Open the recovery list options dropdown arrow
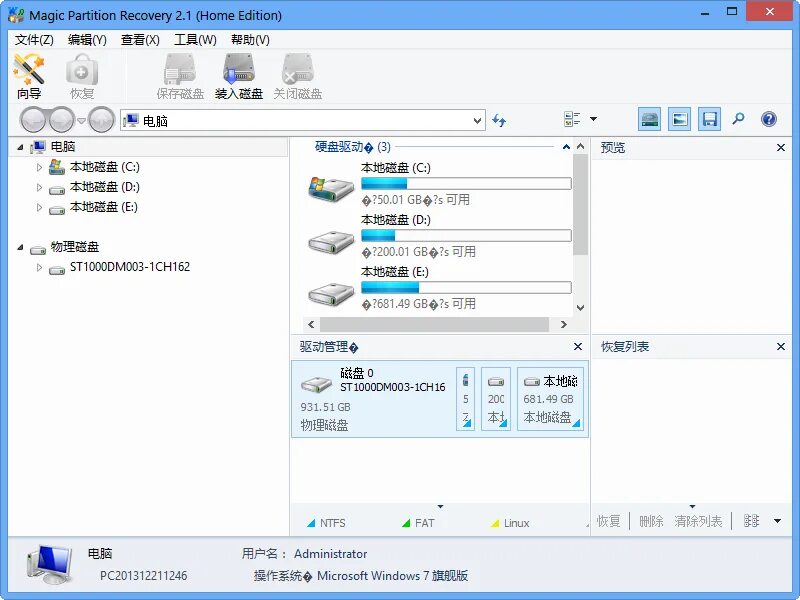 coord(778,521)
